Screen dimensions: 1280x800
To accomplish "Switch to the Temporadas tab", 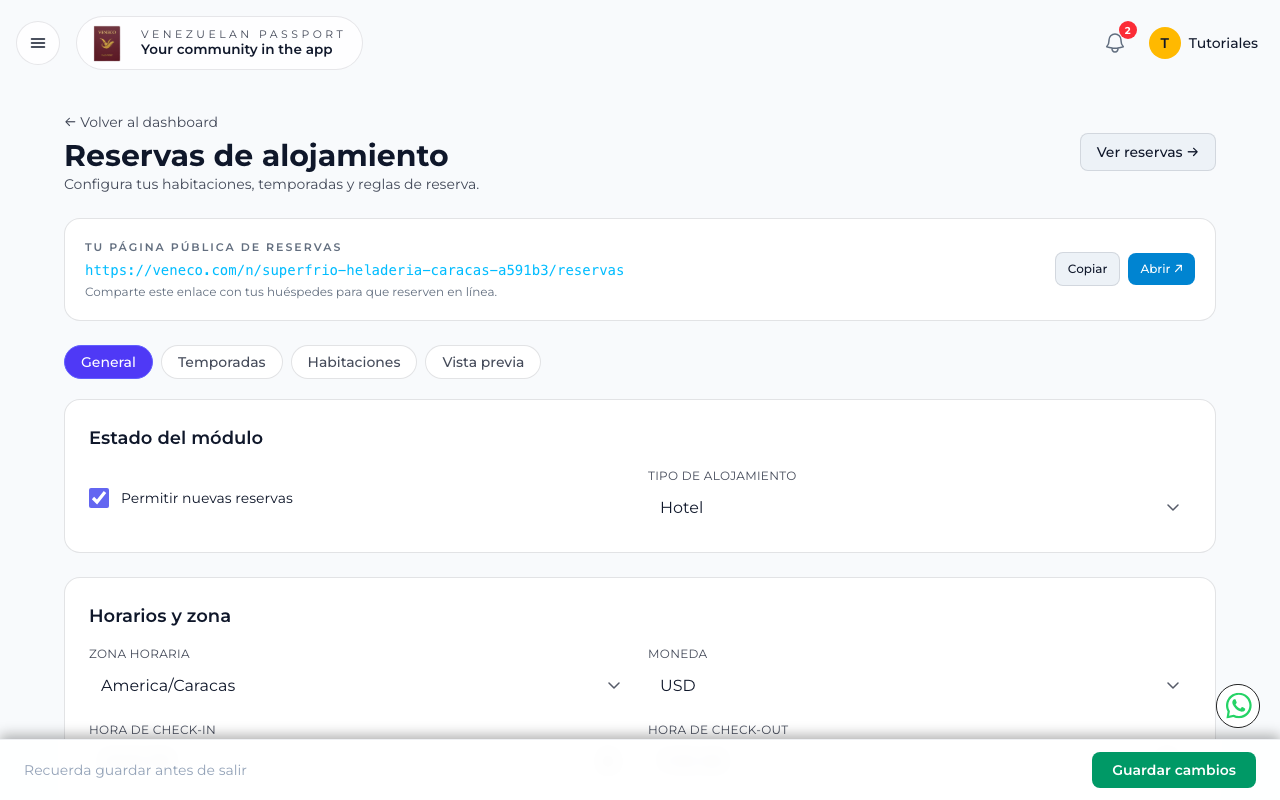I will click(x=222, y=362).
